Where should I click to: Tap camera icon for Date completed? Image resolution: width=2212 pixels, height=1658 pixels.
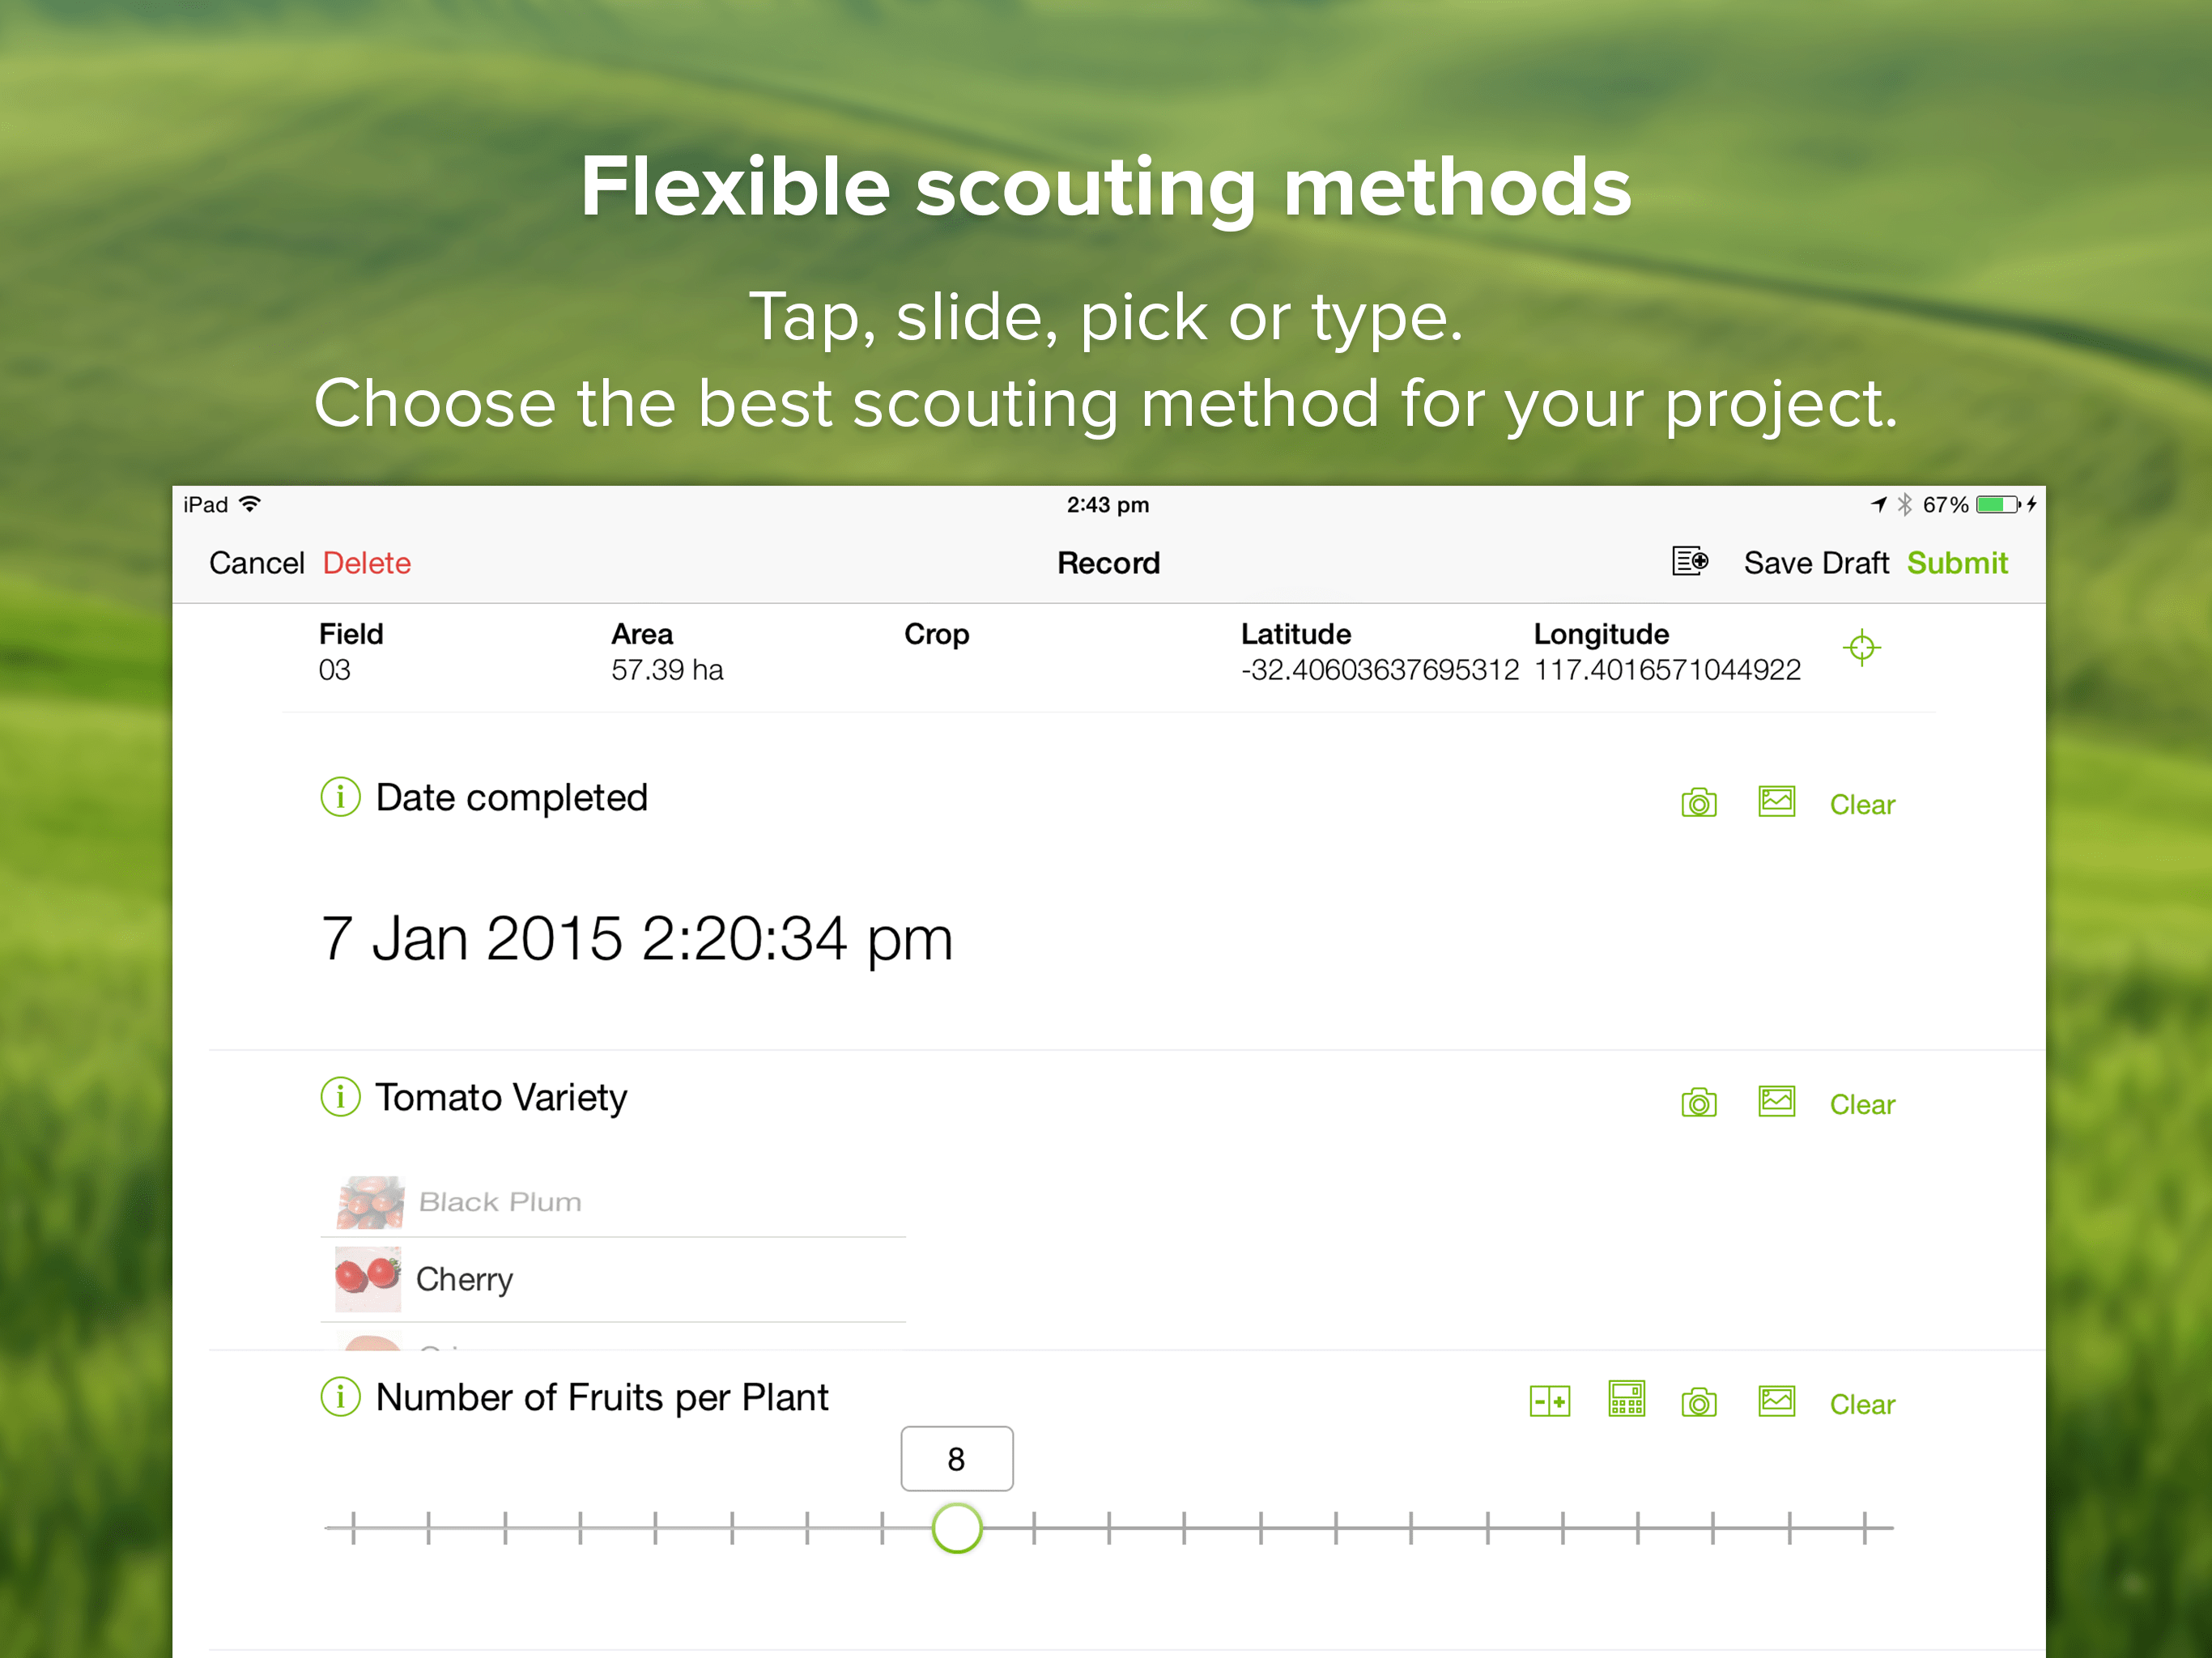[x=1698, y=803]
